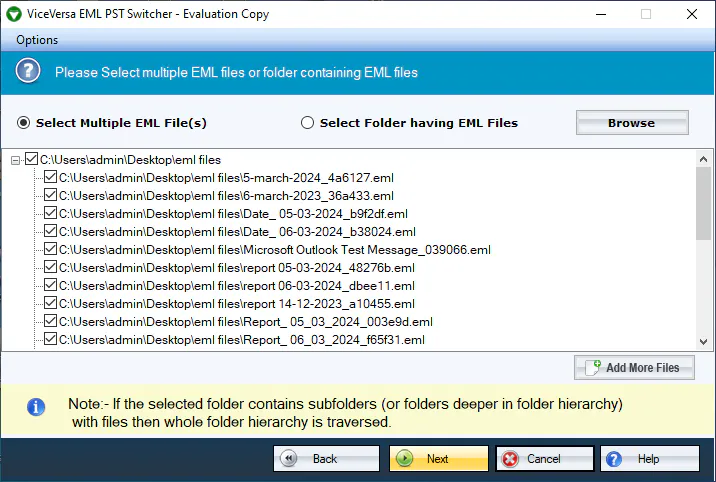Click the ViceVersa app logo in title bar

coord(14,14)
